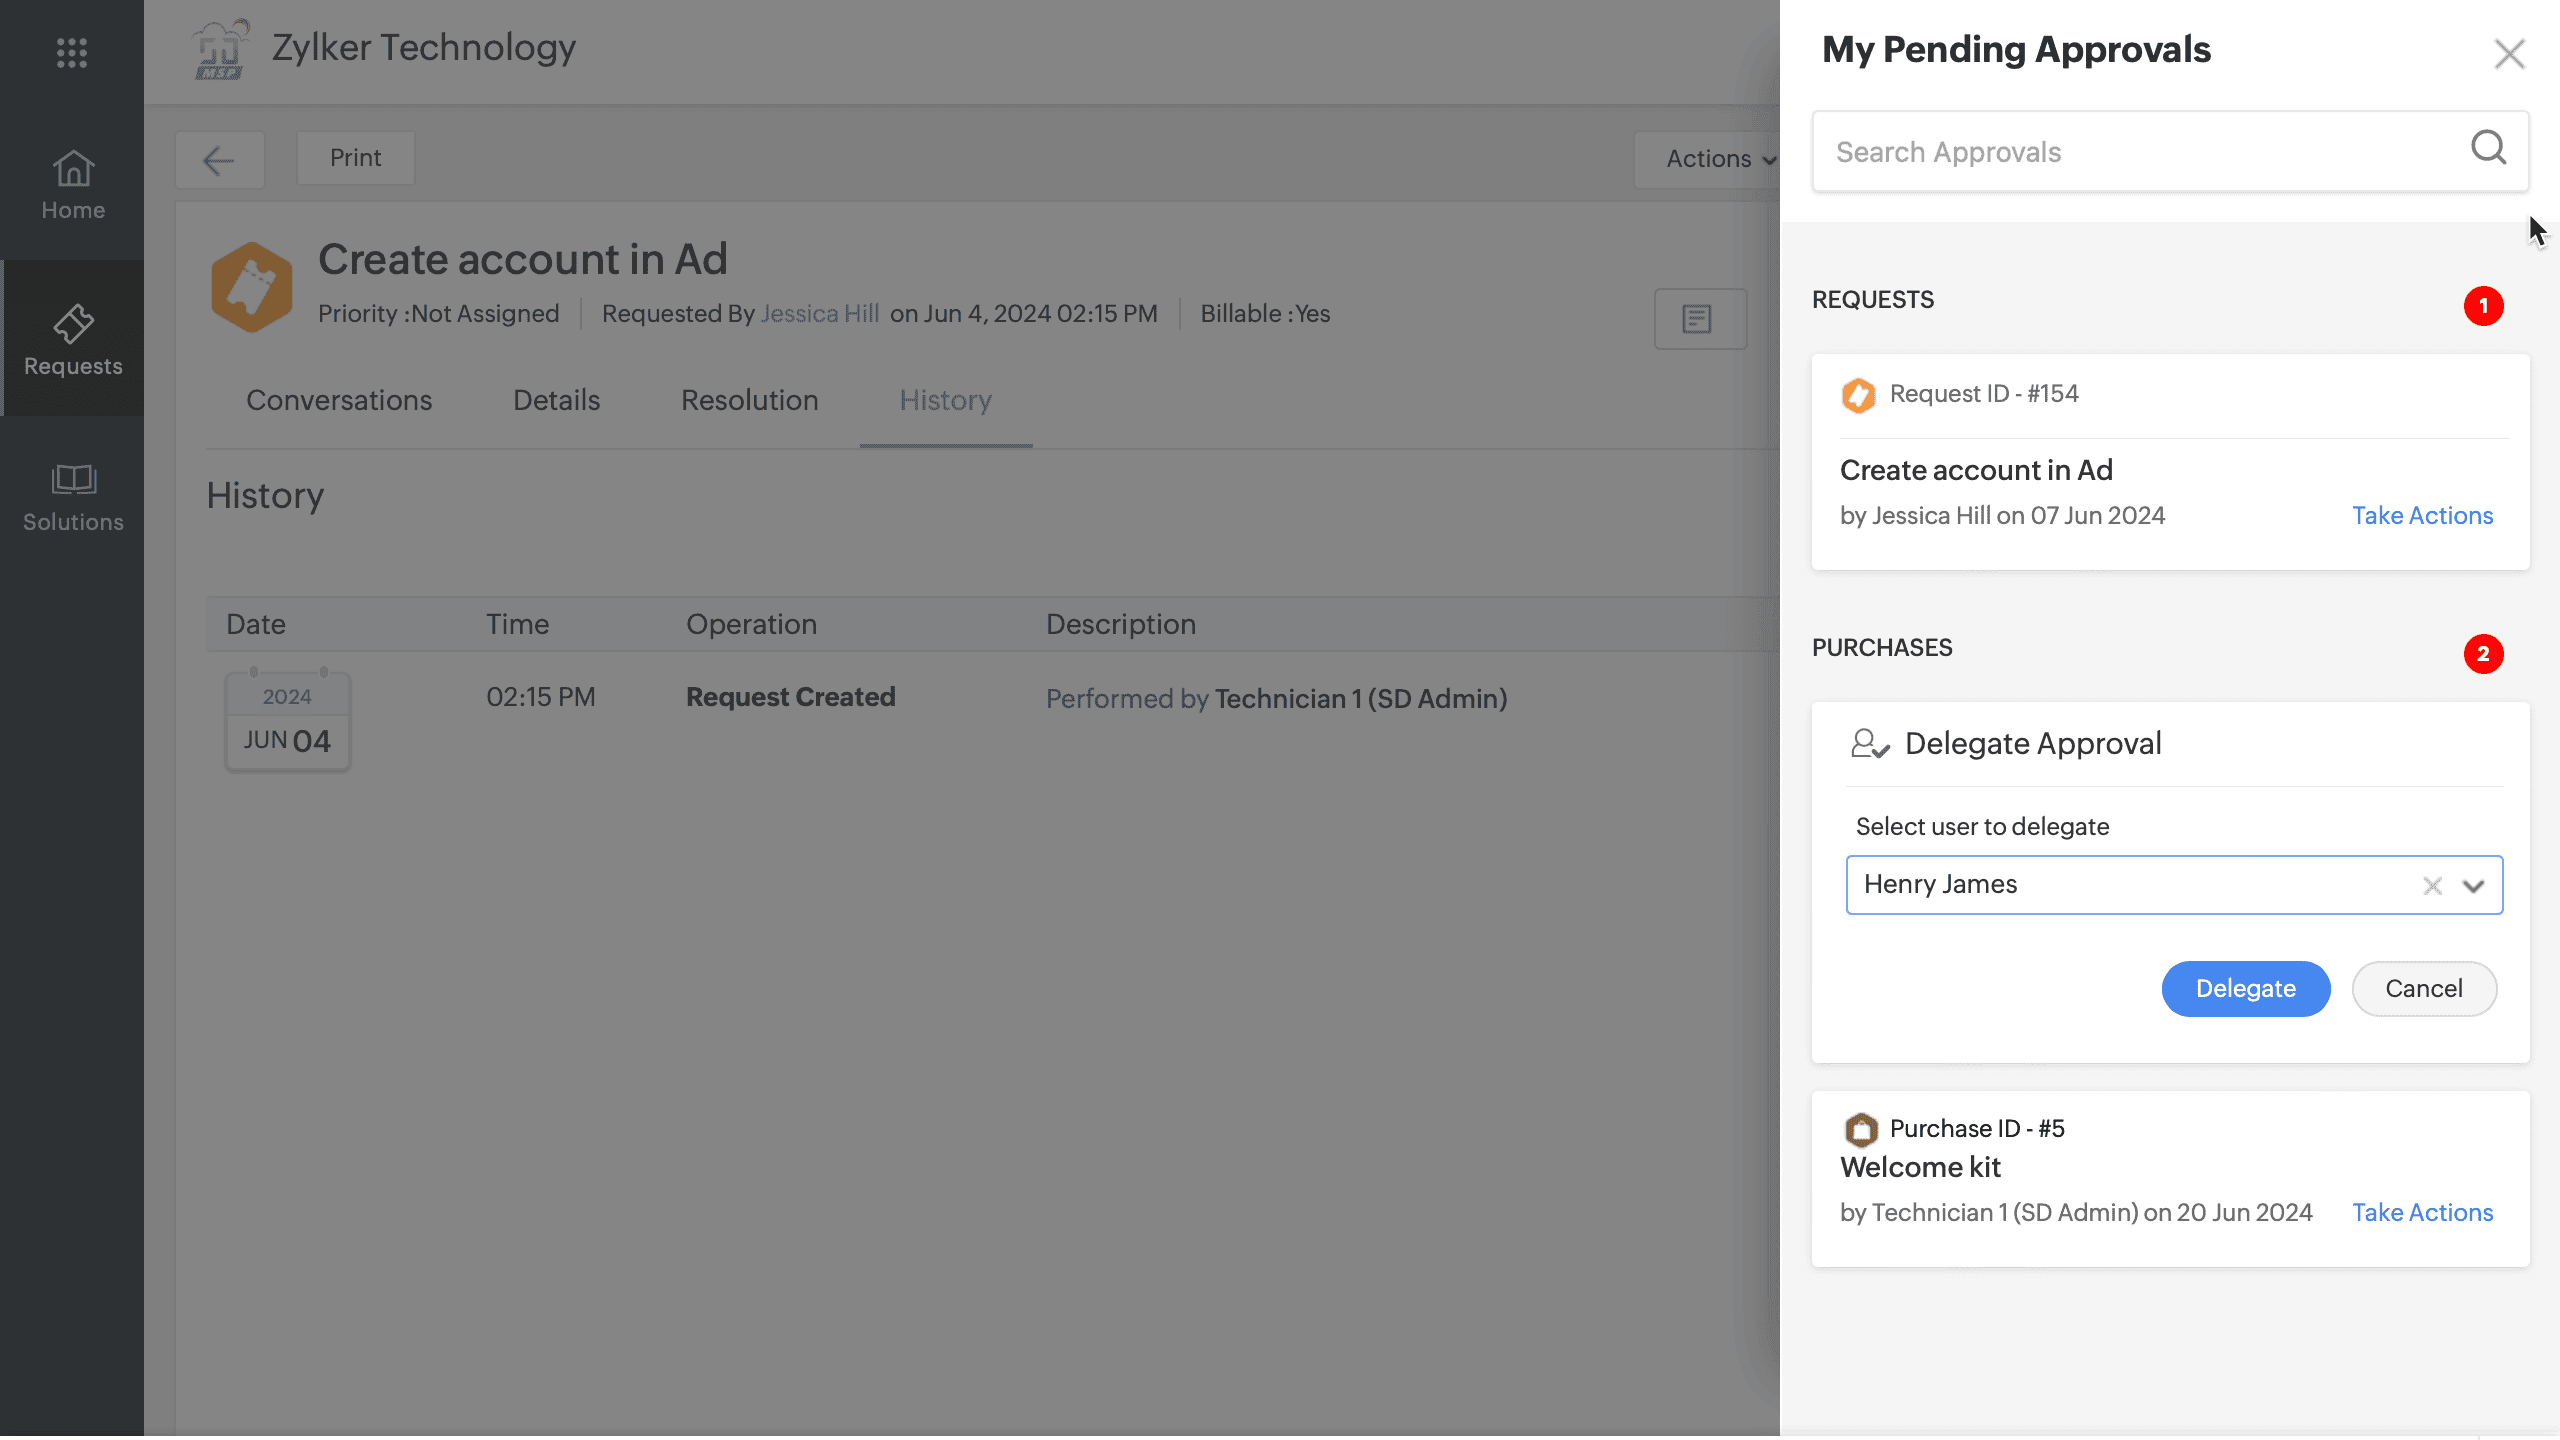
Task: Click the notes icon beside request header
Action: (x=1699, y=319)
